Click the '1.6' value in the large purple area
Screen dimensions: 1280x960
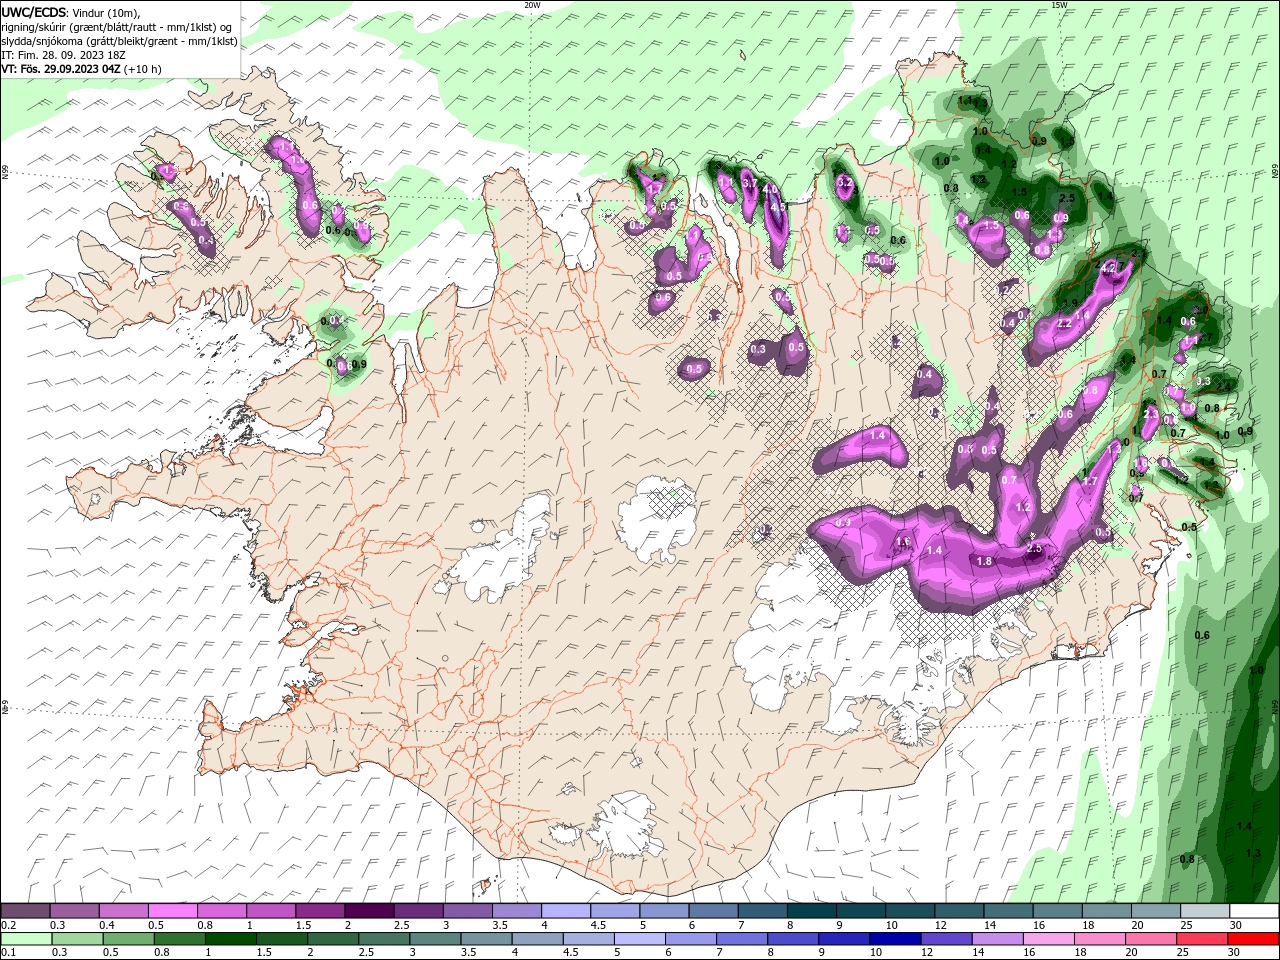pyautogui.click(x=903, y=542)
